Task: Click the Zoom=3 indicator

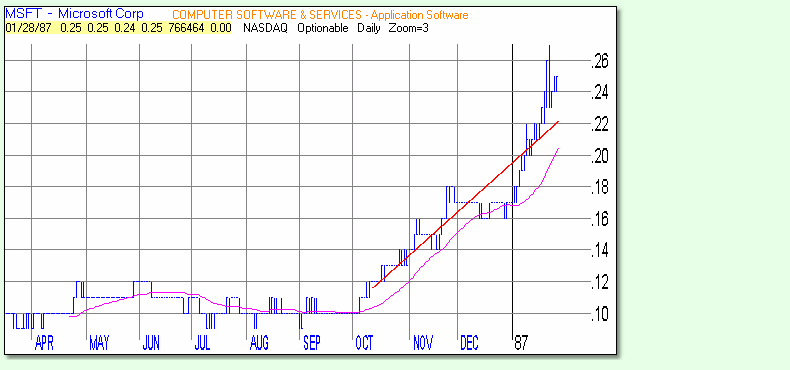Action: click(409, 28)
